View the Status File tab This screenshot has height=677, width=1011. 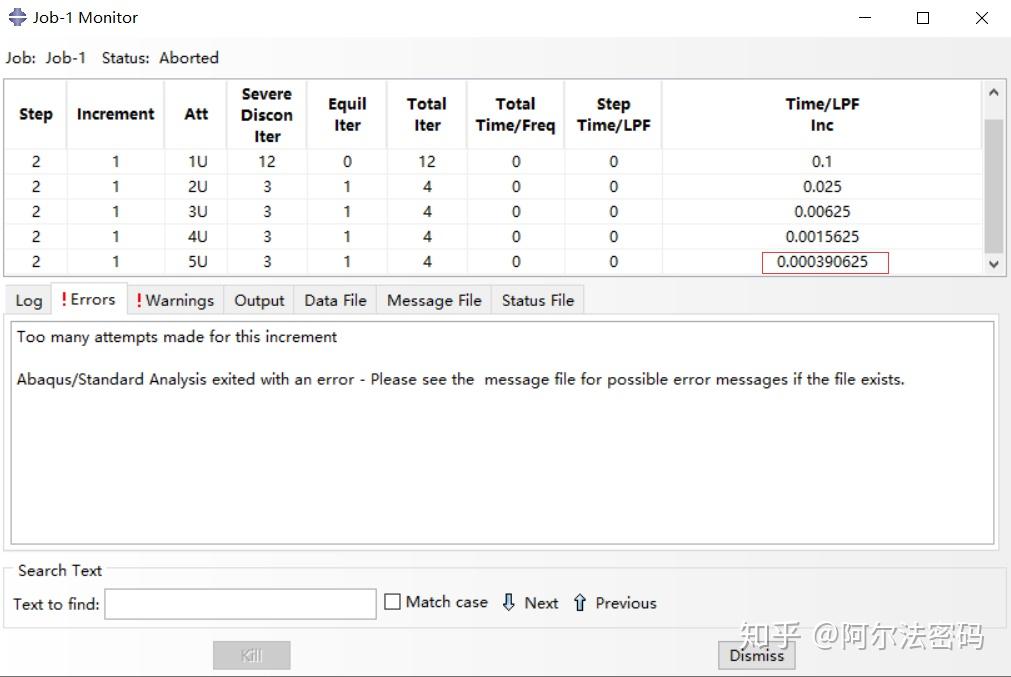point(537,300)
